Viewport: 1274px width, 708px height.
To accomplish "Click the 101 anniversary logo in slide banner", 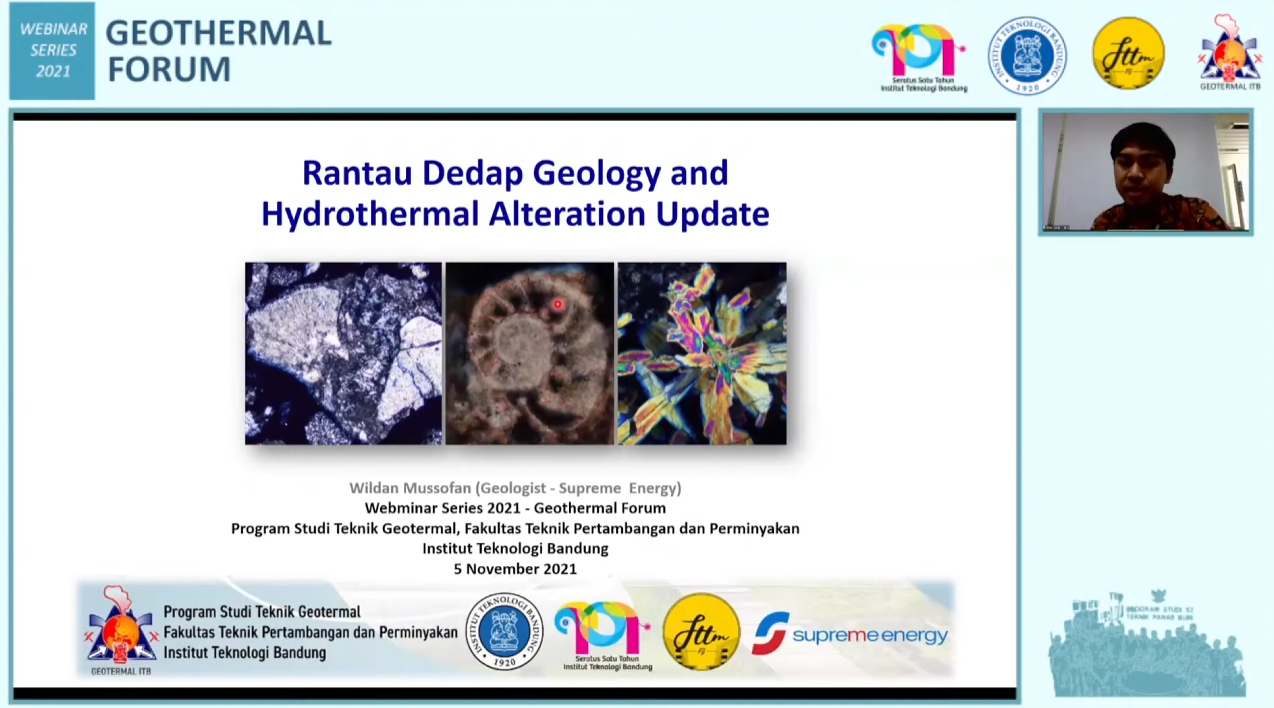I will tap(602, 633).
